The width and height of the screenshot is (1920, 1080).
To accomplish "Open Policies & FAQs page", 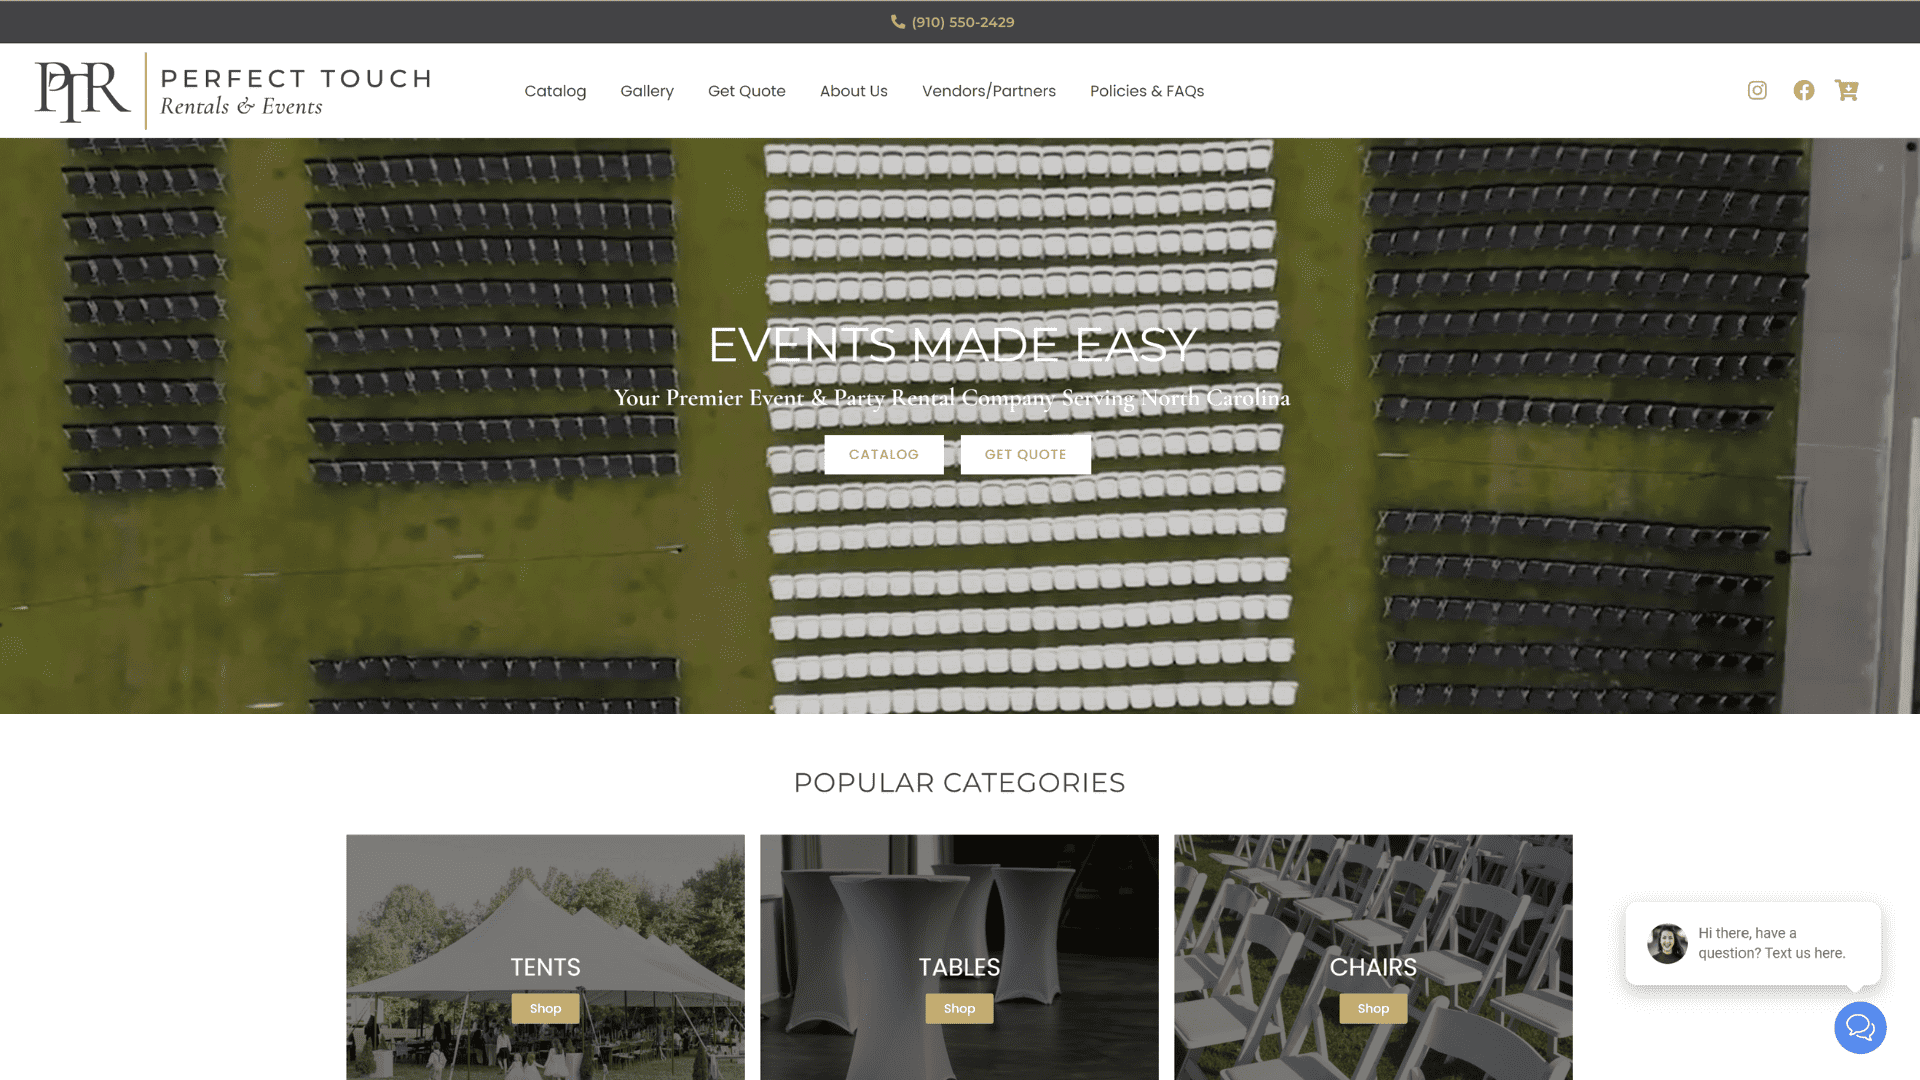I will pos(1147,91).
